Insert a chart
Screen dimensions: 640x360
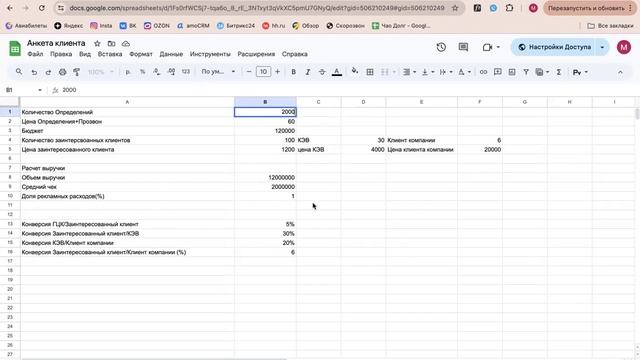click(x=512, y=72)
